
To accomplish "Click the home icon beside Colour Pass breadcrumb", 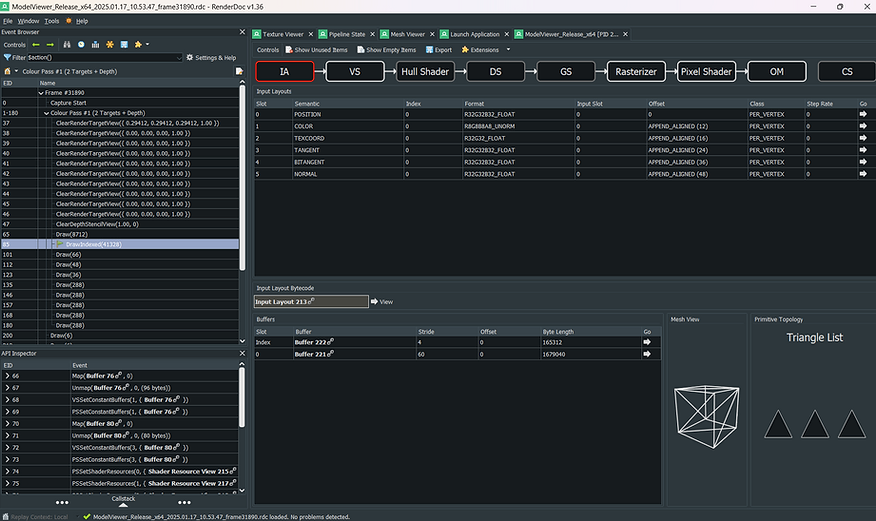I will point(7,71).
